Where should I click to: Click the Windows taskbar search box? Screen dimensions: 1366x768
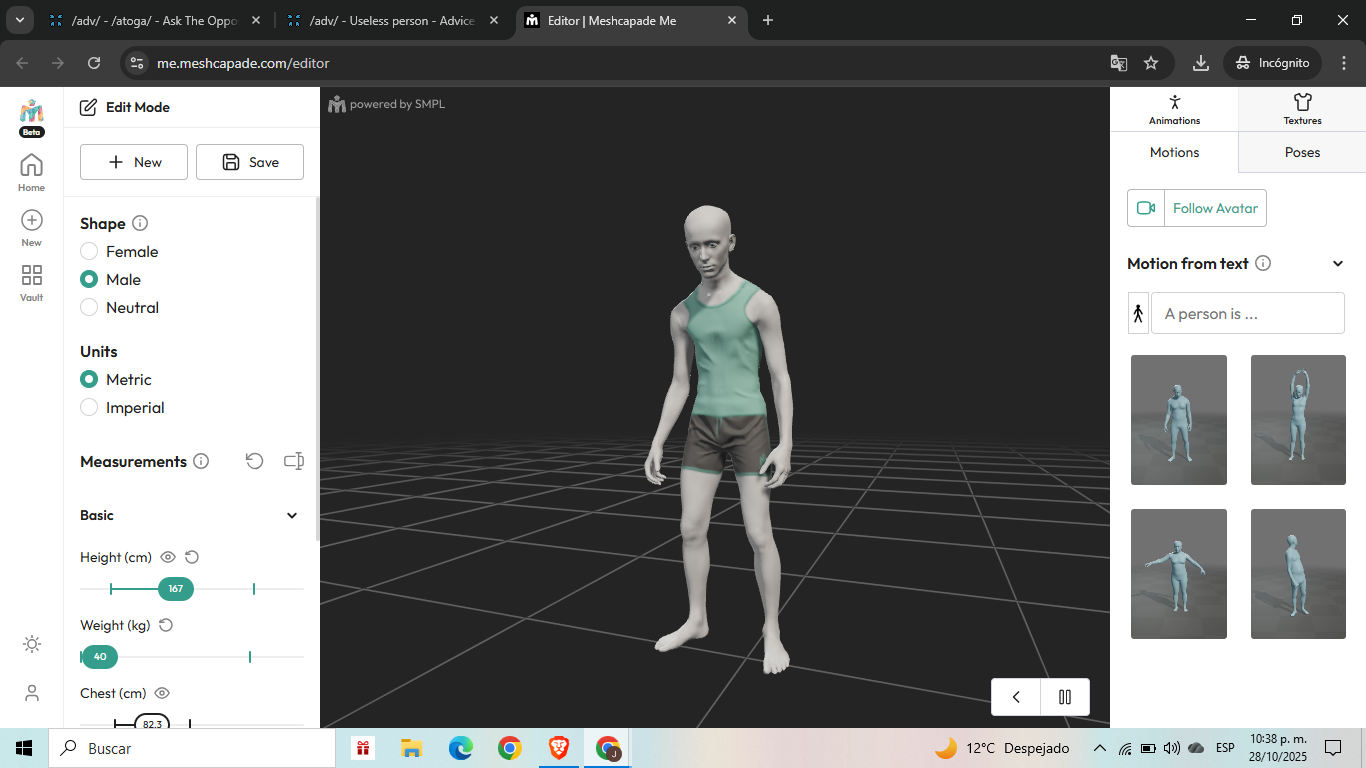pos(192,748)
